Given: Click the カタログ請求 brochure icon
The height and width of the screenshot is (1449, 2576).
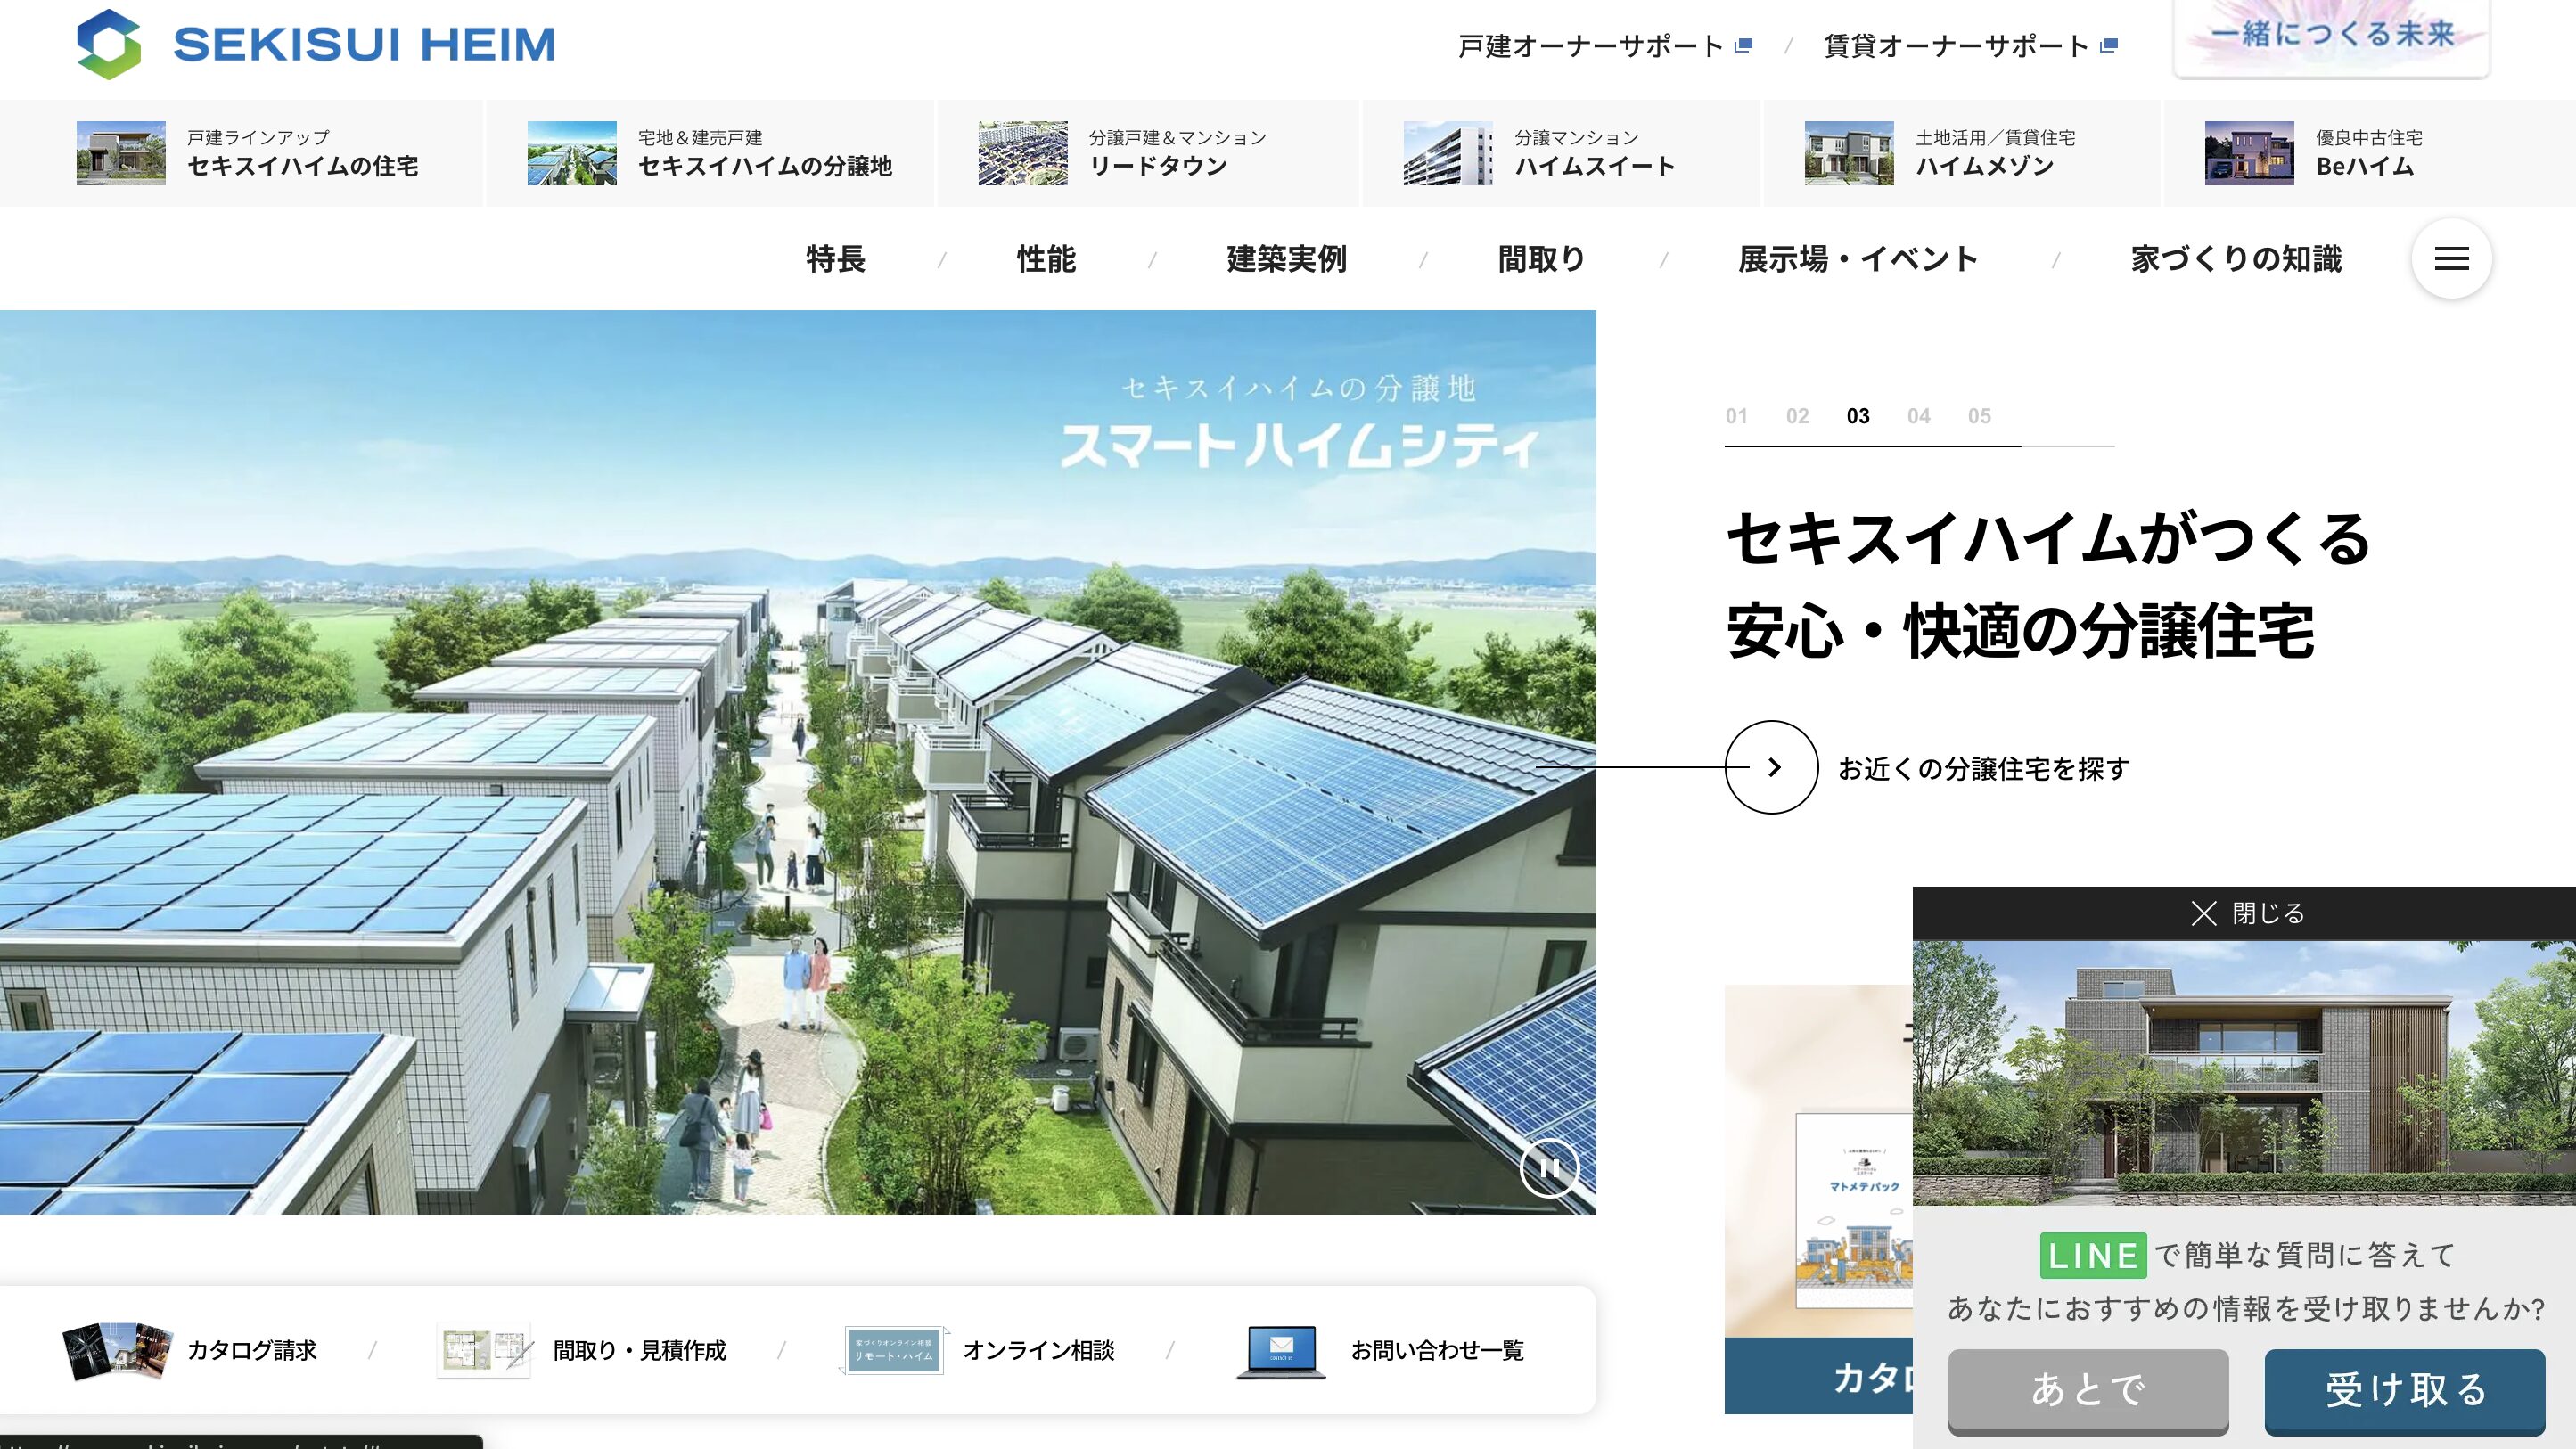Looking at the screenshot, I should [x=117, y=1350].
